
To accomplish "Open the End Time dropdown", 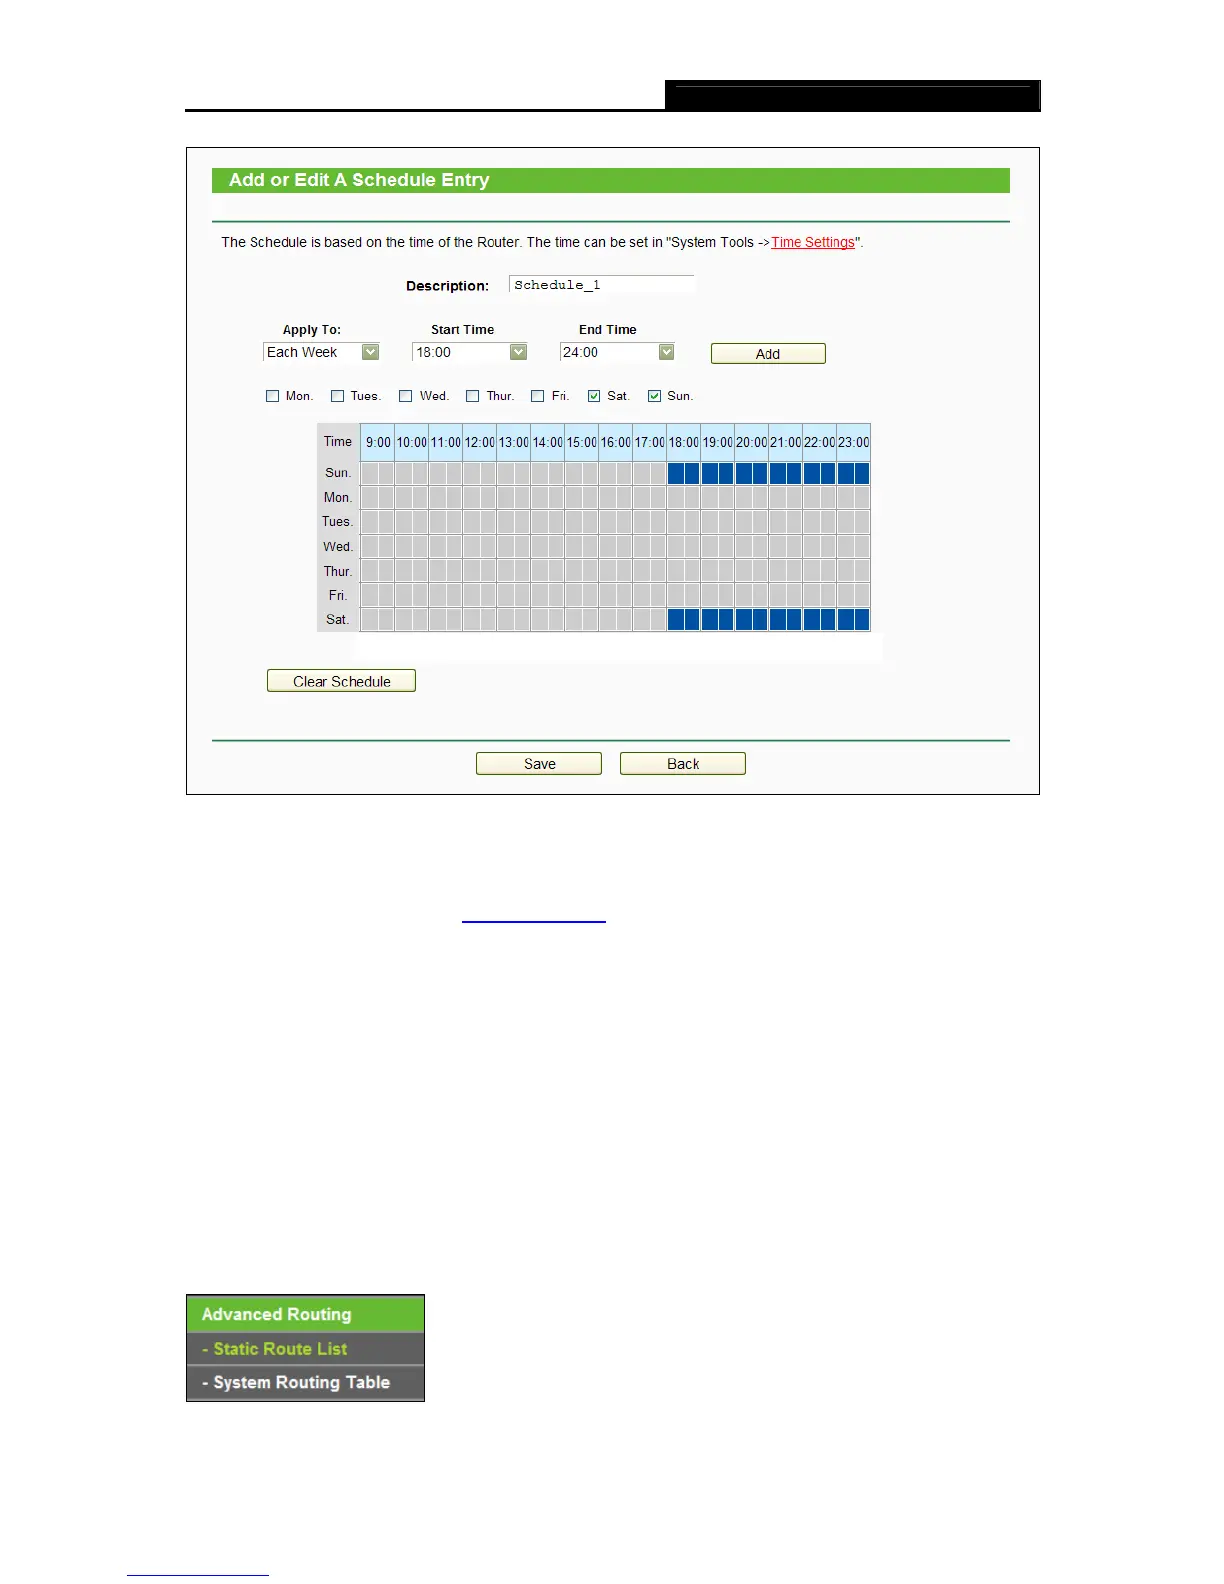I will tap(617, 352).
